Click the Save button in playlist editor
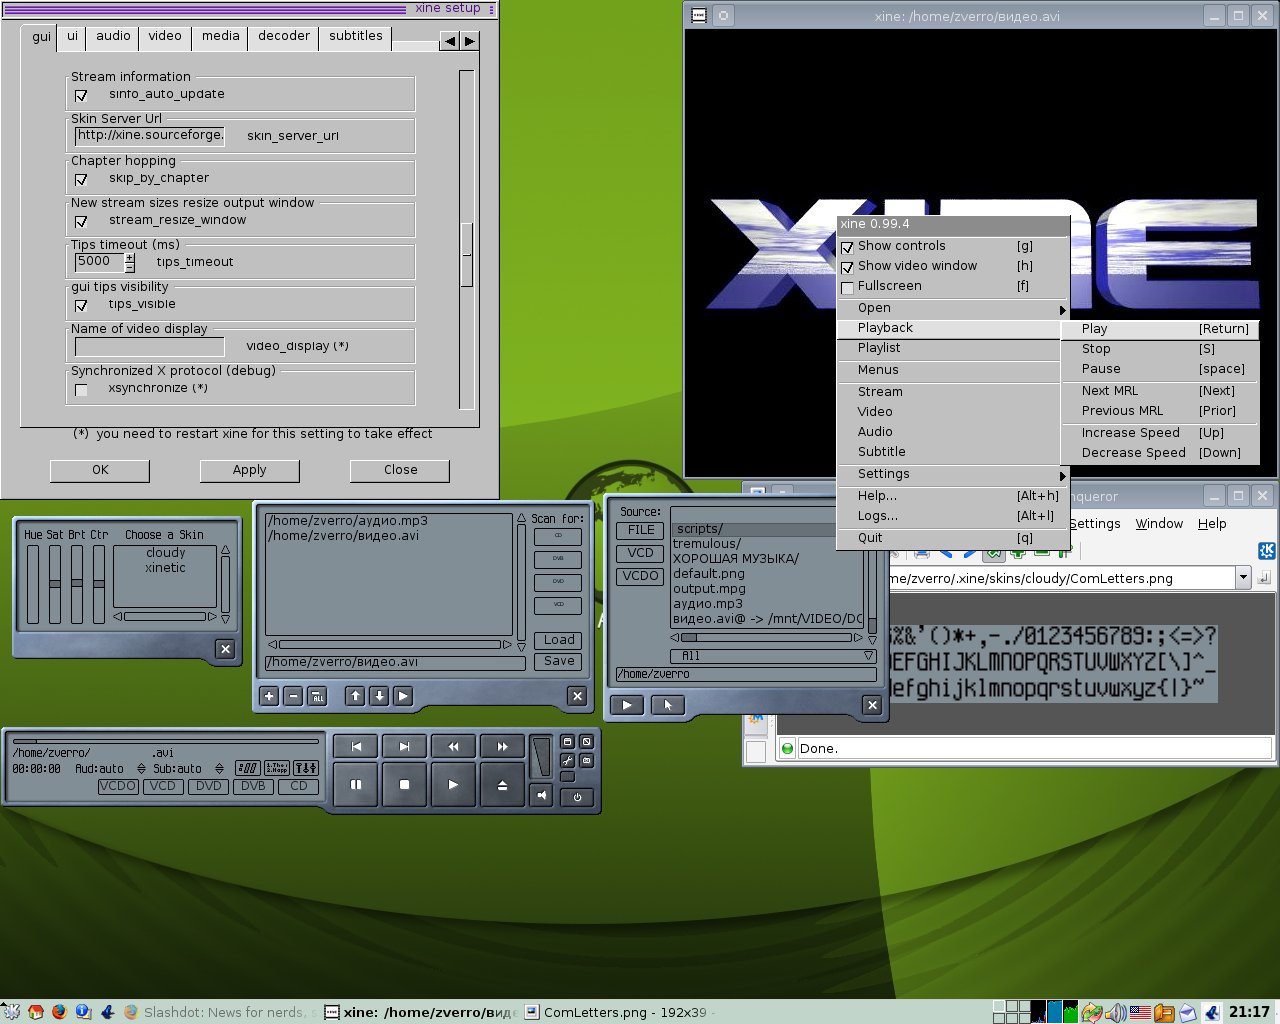This screenshot has width=1280, height=1024. coord(559,661)
